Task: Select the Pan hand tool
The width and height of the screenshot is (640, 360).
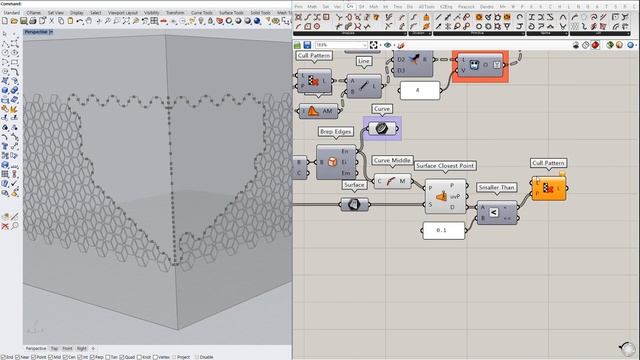Action: [x=89, y=21]
